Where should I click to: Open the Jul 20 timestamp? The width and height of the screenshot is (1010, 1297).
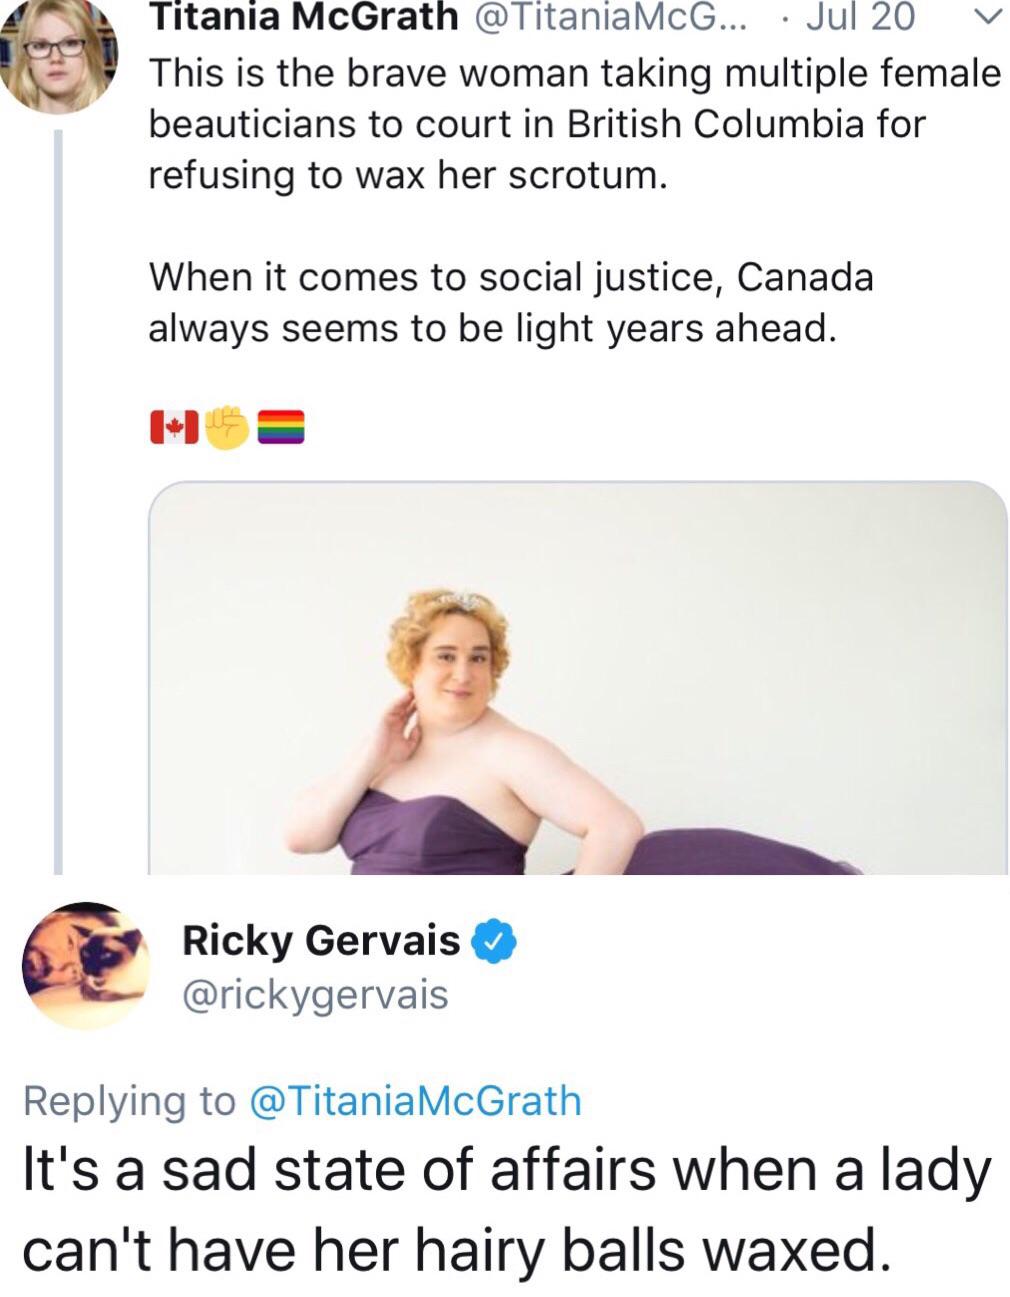(x=859, y=18)
